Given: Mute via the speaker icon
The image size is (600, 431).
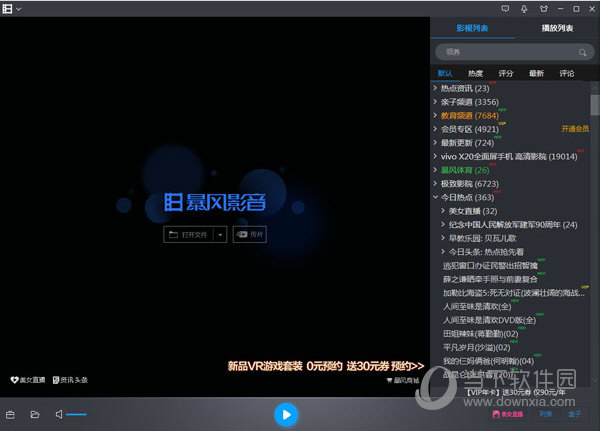Looking at the screenshot, I should point(59,414).
